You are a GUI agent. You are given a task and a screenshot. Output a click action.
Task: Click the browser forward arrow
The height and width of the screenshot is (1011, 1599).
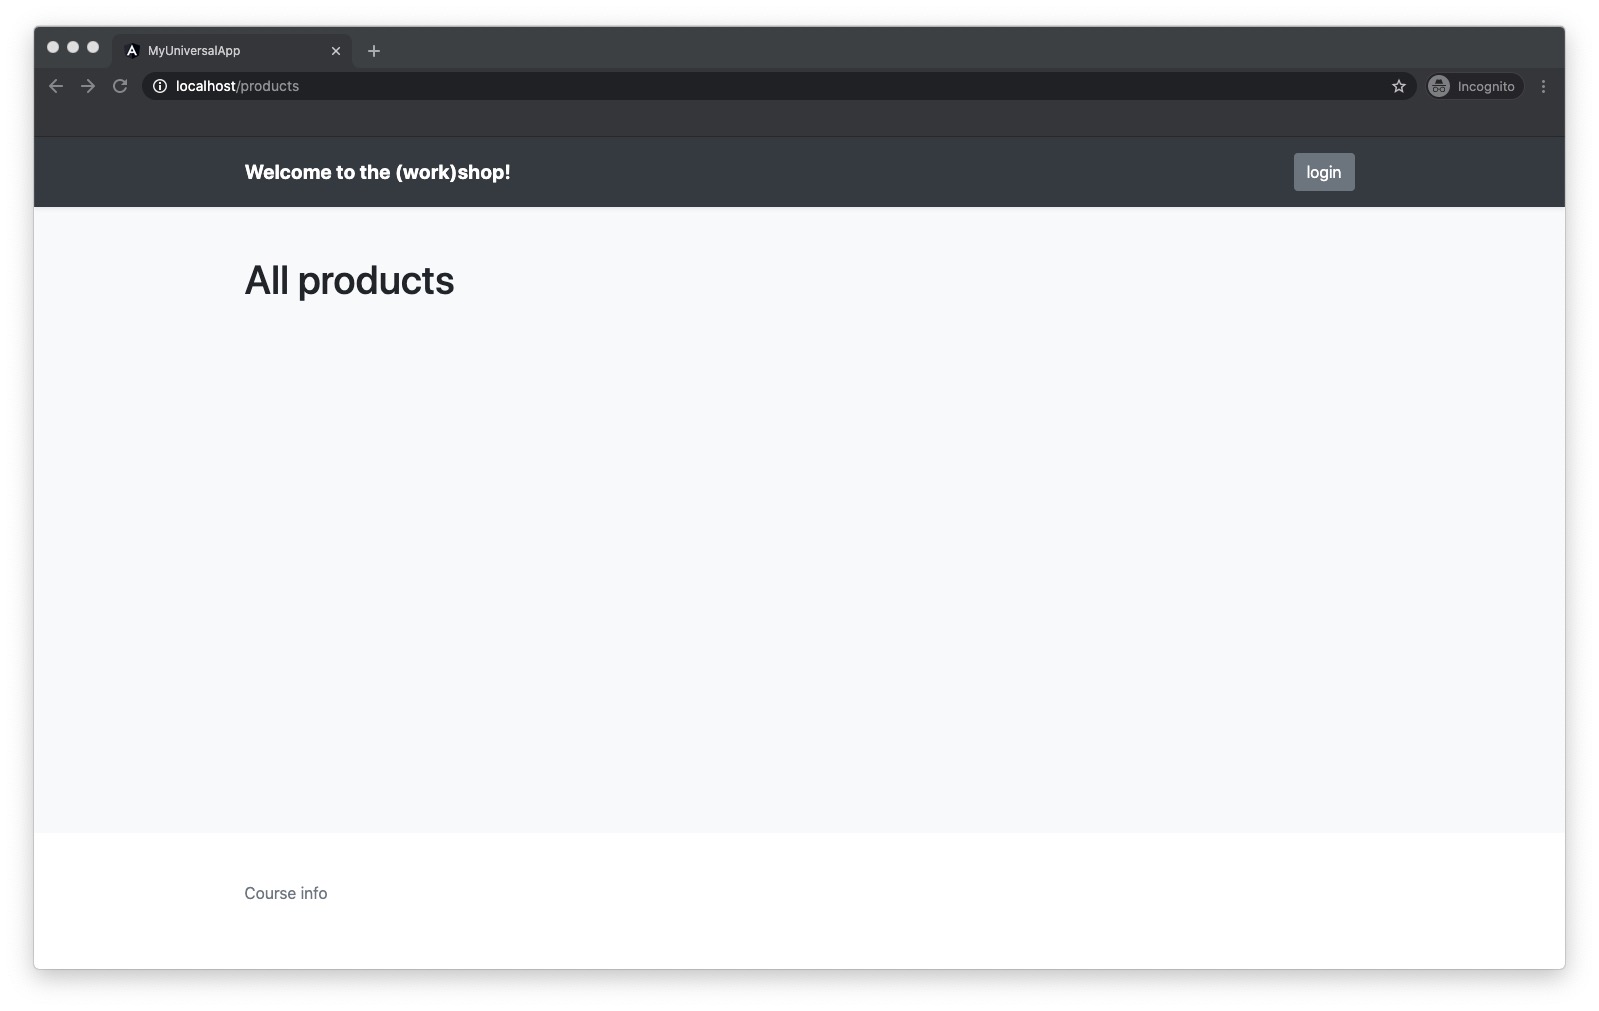[88, 86]
